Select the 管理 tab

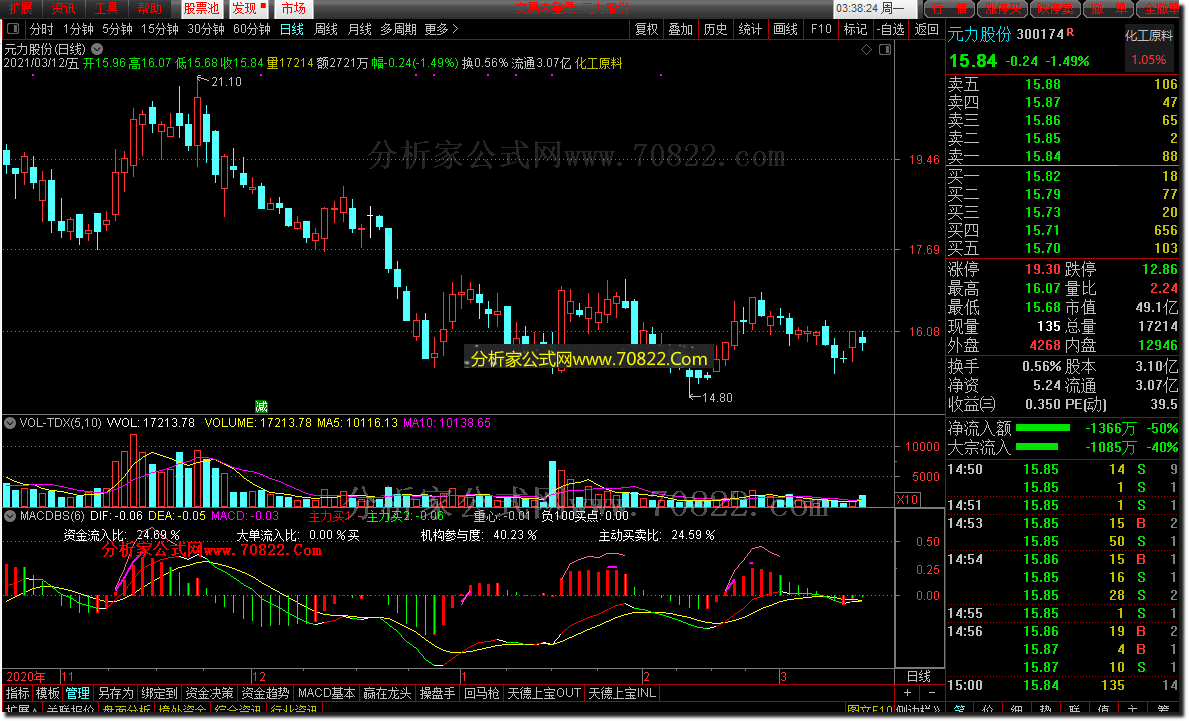77,693
